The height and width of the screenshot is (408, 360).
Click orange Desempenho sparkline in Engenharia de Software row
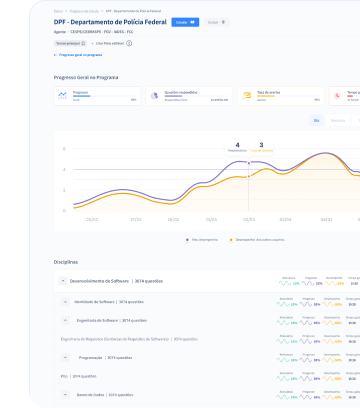(x=328, y=323)
